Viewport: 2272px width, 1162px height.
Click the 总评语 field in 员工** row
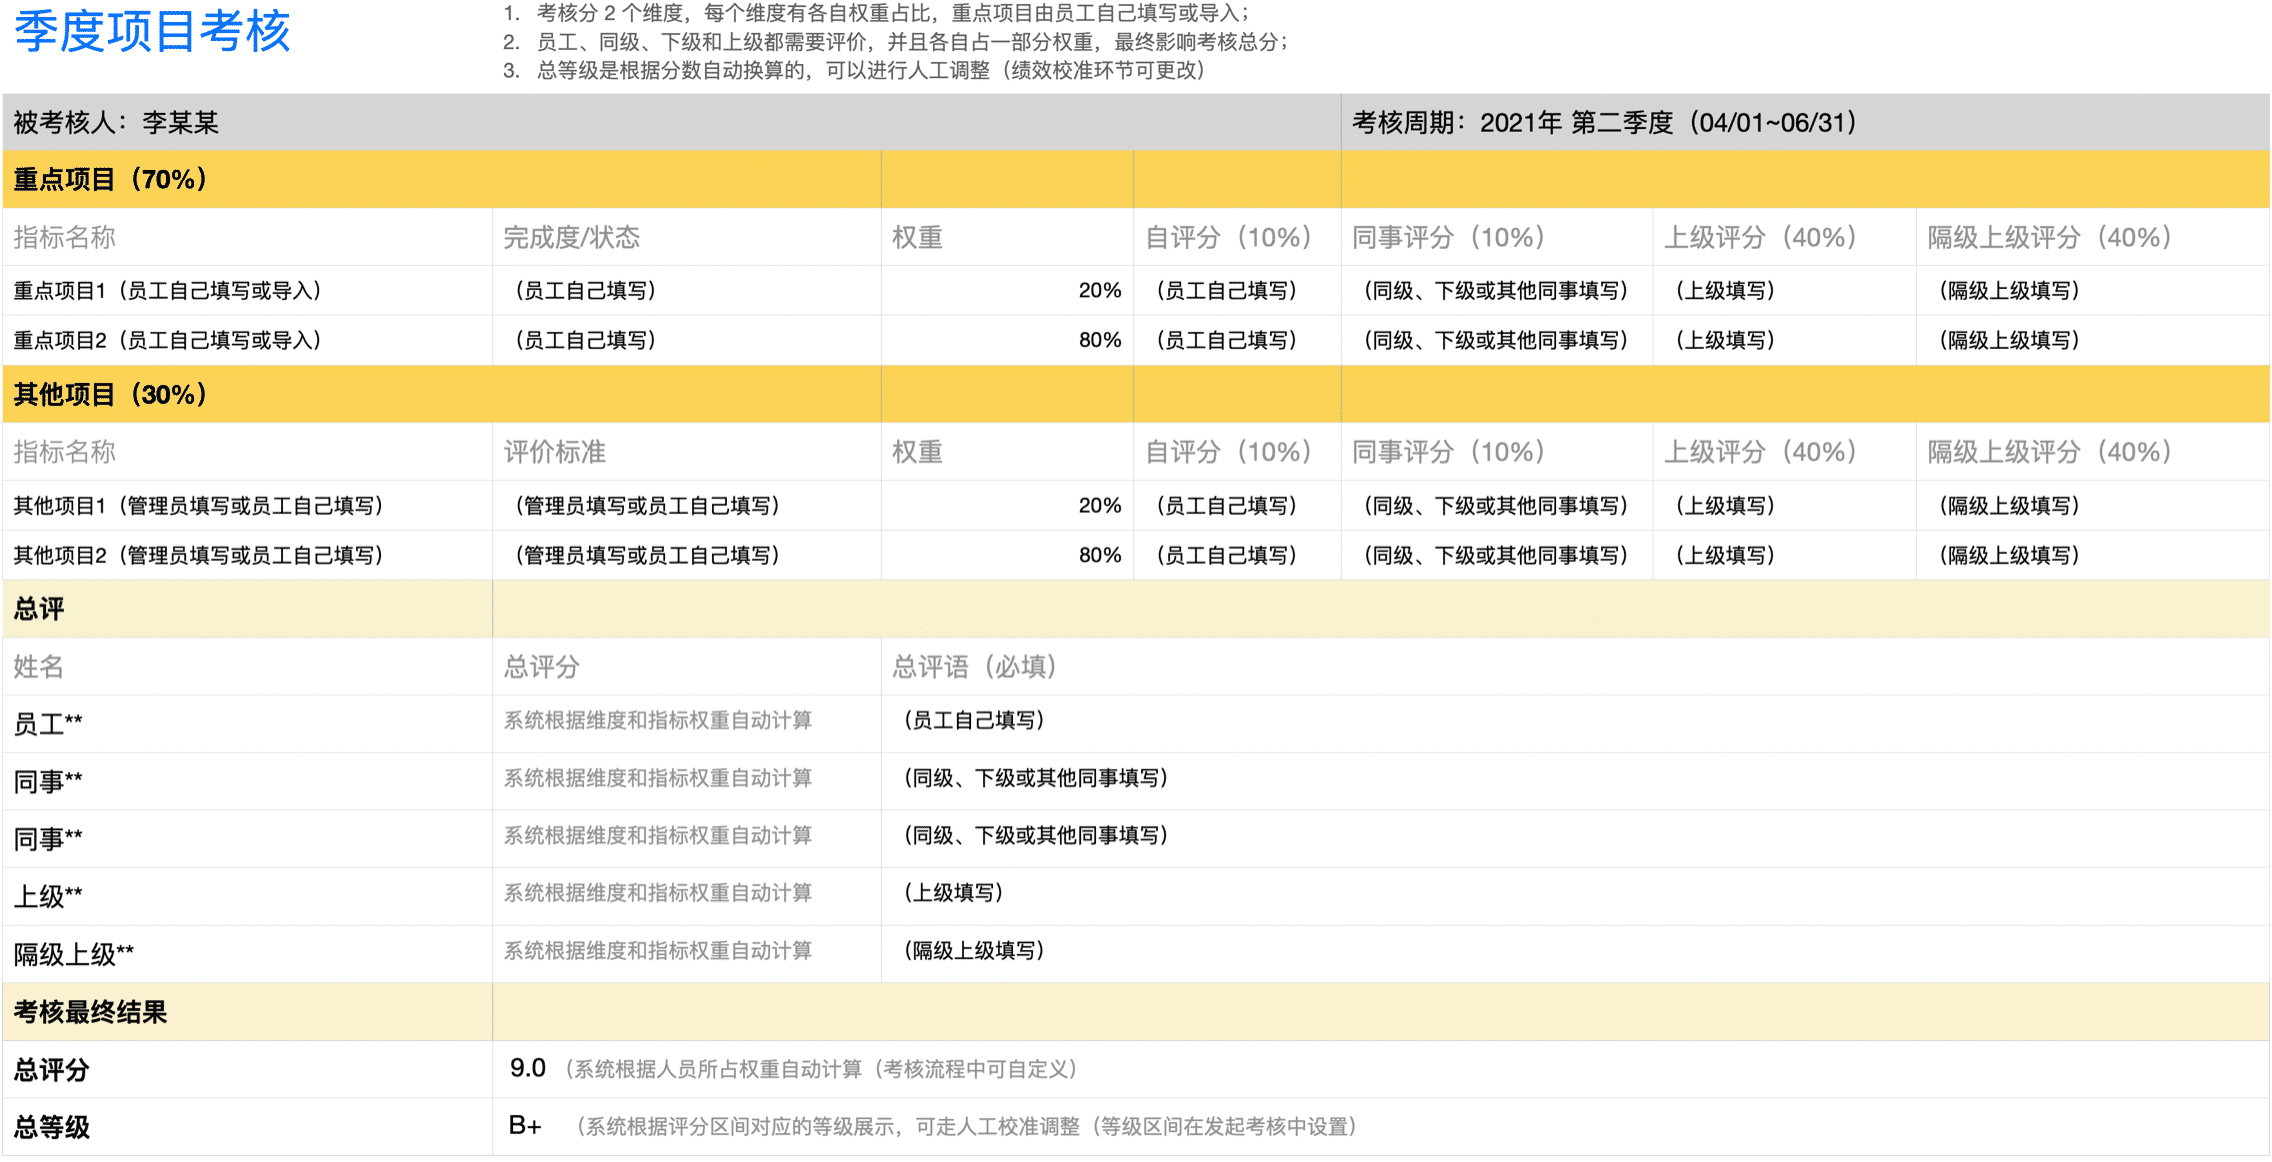click(1575, 723)
